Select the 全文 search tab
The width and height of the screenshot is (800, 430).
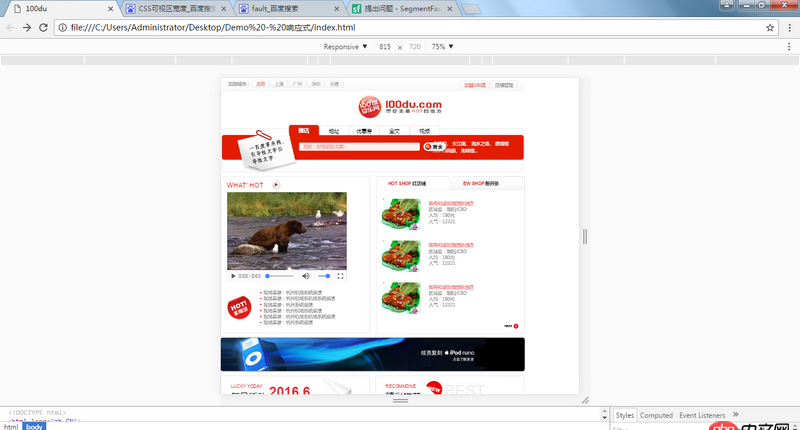(394, 131)
